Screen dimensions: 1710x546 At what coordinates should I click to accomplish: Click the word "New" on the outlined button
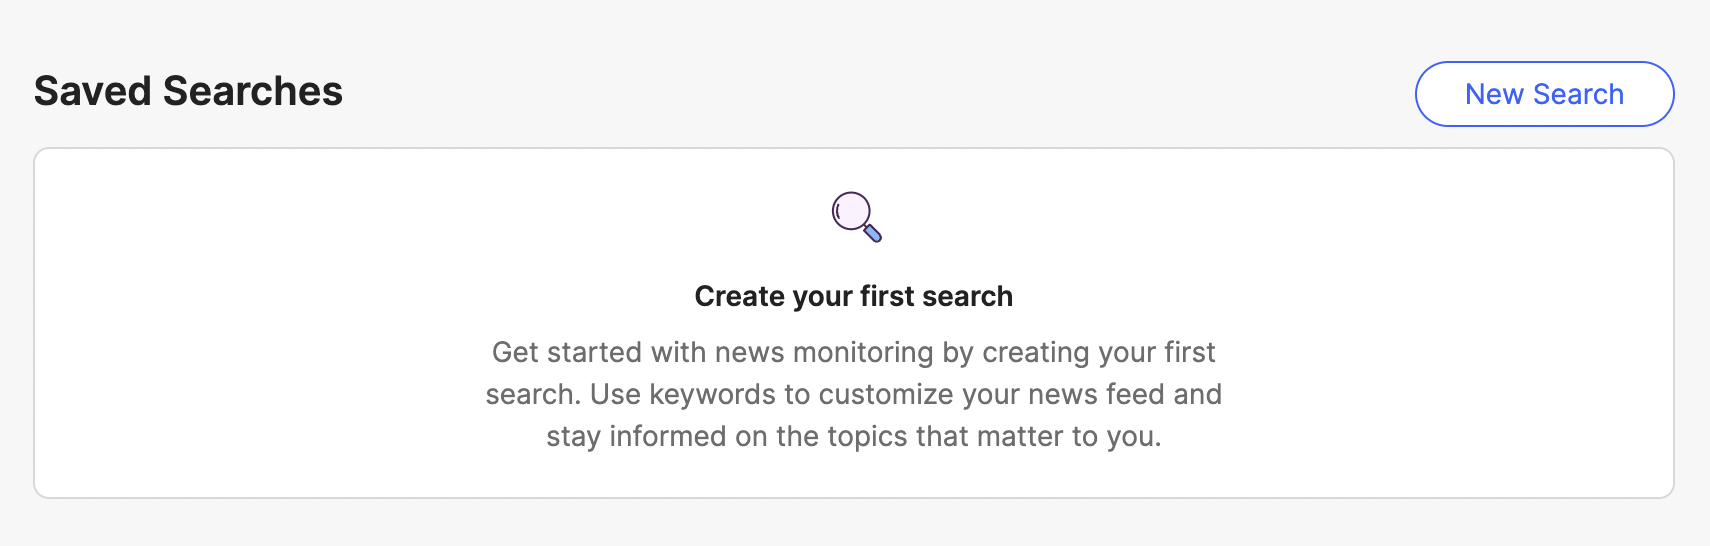tap(1494, 94)
